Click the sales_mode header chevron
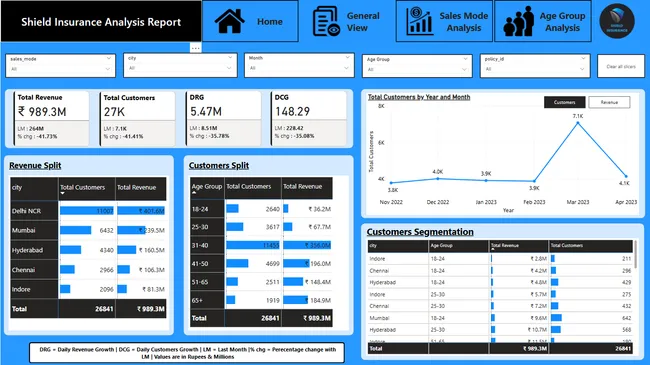This screenshot has width=650, height=365. click(109, 58)
